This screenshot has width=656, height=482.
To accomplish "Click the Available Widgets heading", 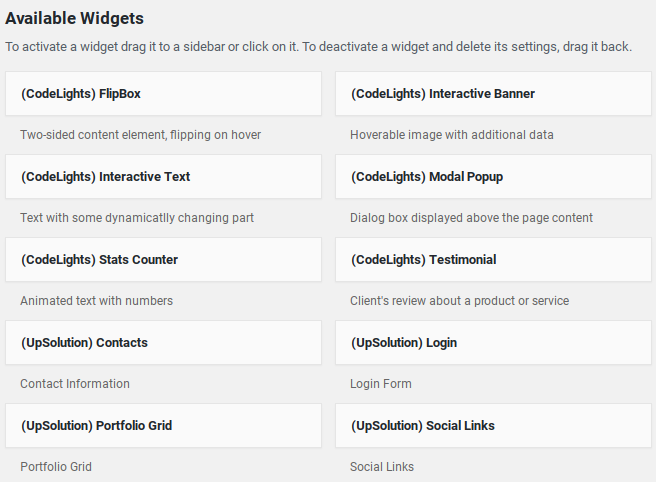I will tap(74, 18).
